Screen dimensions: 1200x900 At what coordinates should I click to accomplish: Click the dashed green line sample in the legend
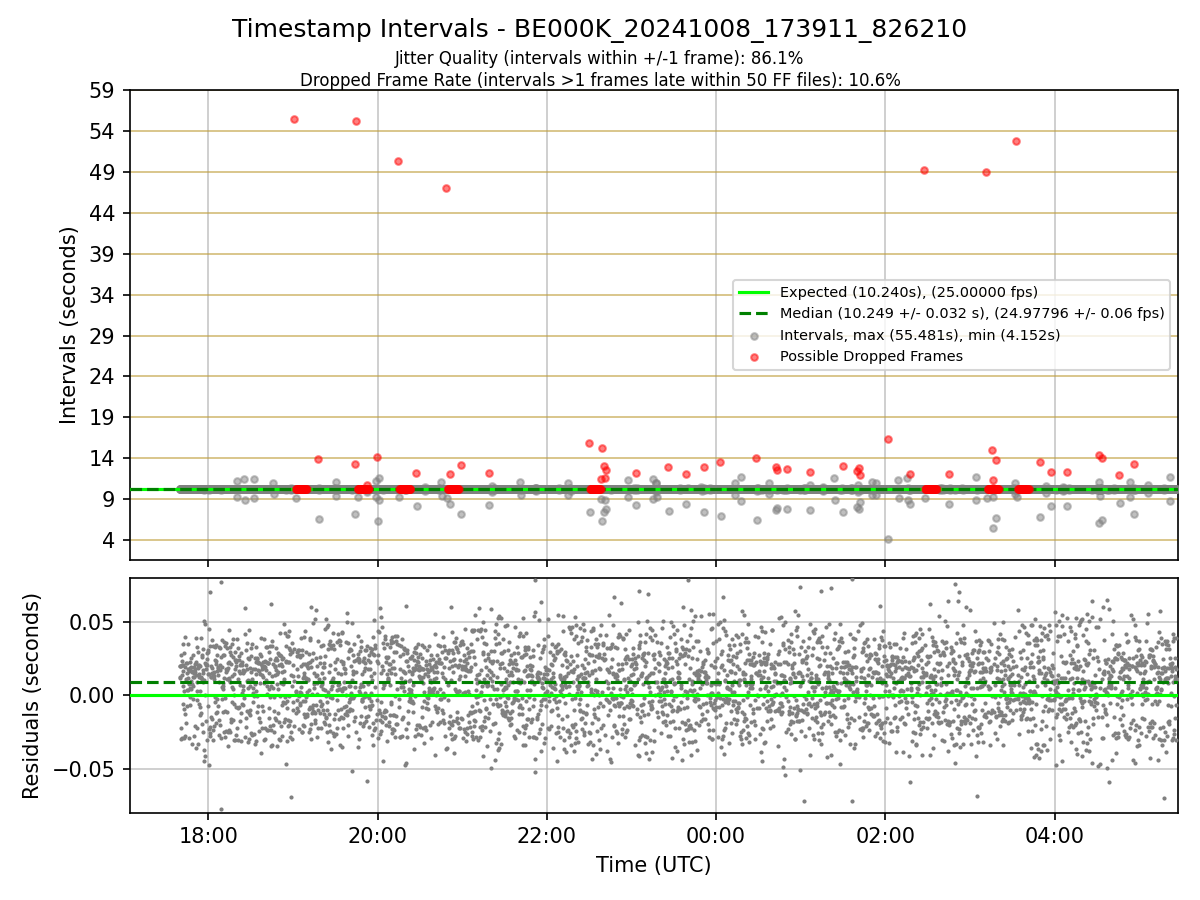[x=754, y=313]
